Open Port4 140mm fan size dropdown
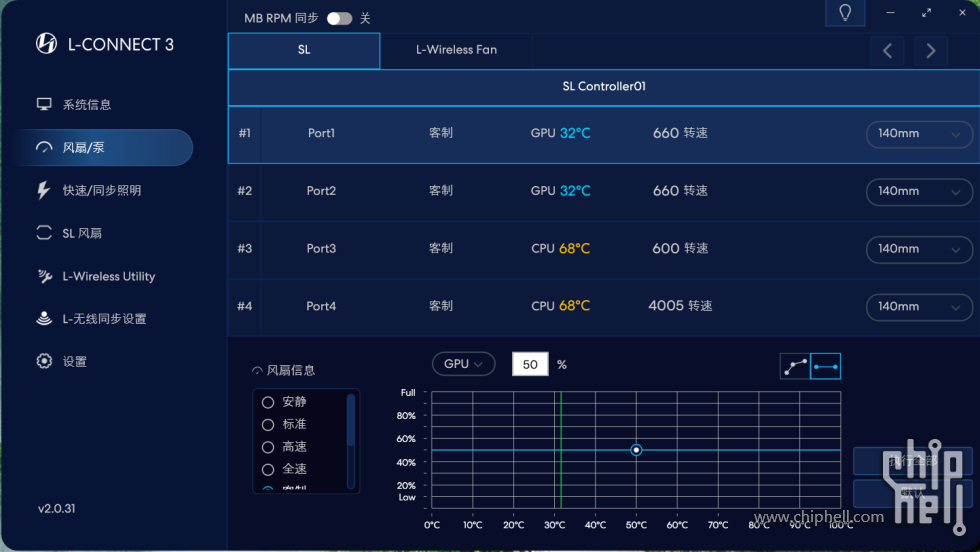This screenshot has width=980, height=552. [919, 307]
